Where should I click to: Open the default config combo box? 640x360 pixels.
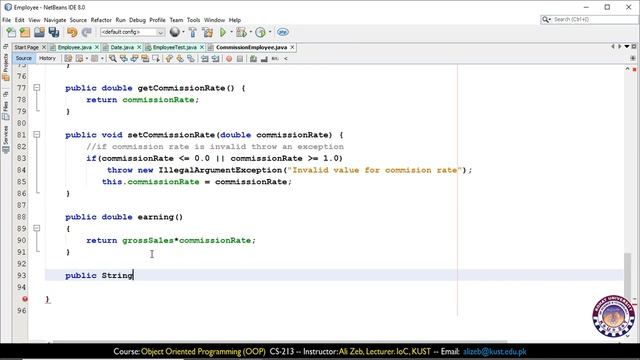point(132,32)
